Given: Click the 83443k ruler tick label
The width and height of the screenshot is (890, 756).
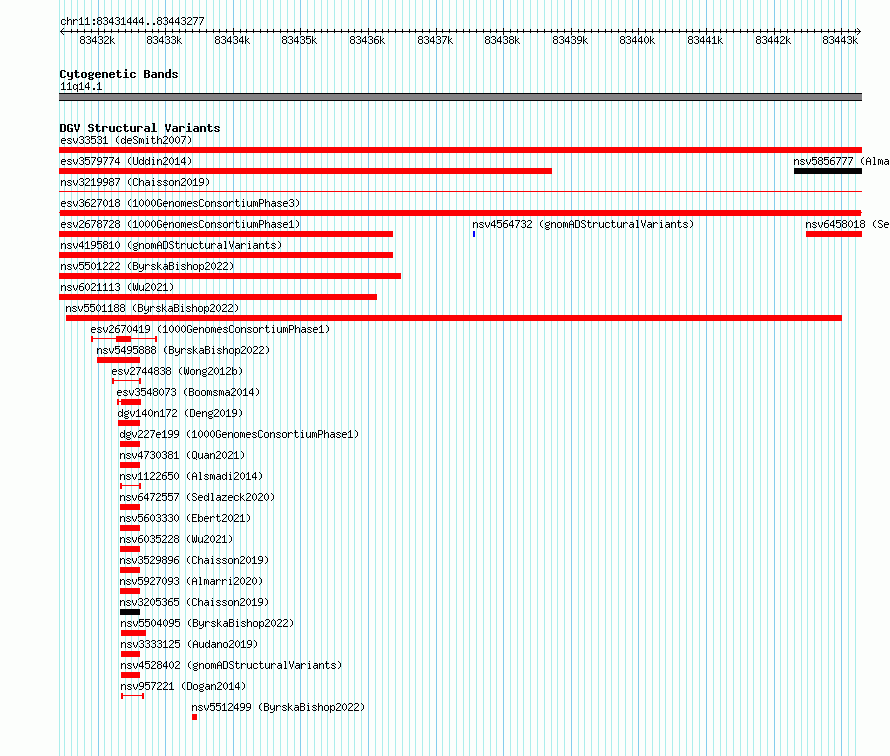Looking at the screenshot, I should [x=839, y=40].
